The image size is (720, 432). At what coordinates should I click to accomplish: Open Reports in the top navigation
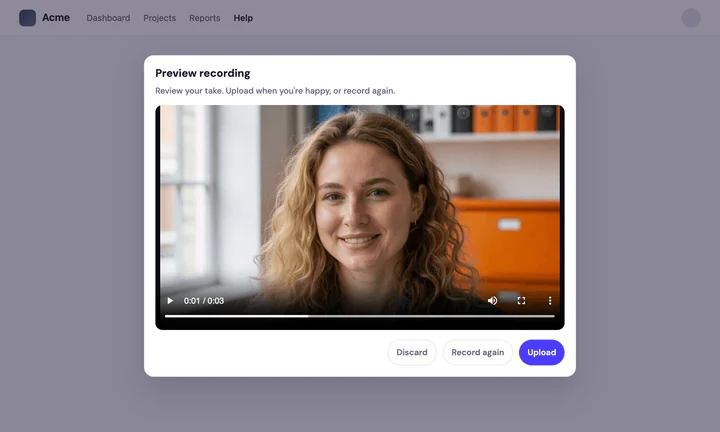pos(204,18)
